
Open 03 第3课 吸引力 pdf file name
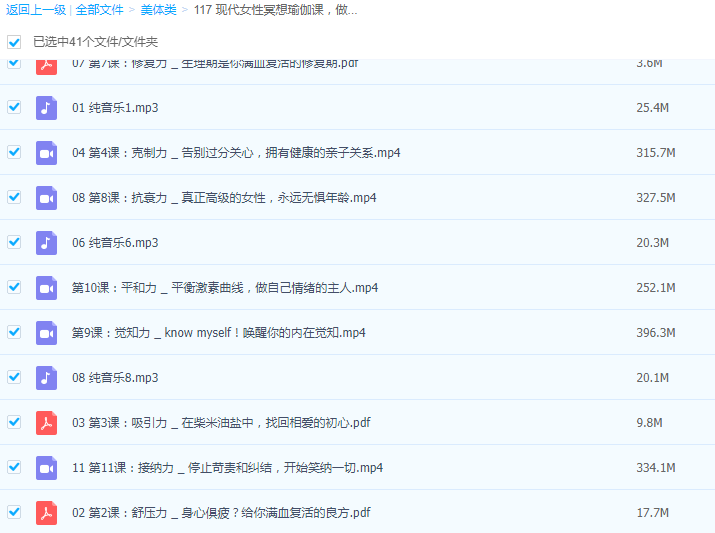click(221, 423)
